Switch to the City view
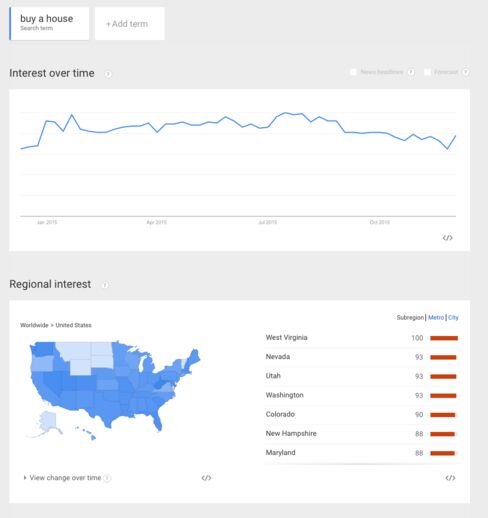Screen dimensions: 488x518 click(x=453, y=317)
